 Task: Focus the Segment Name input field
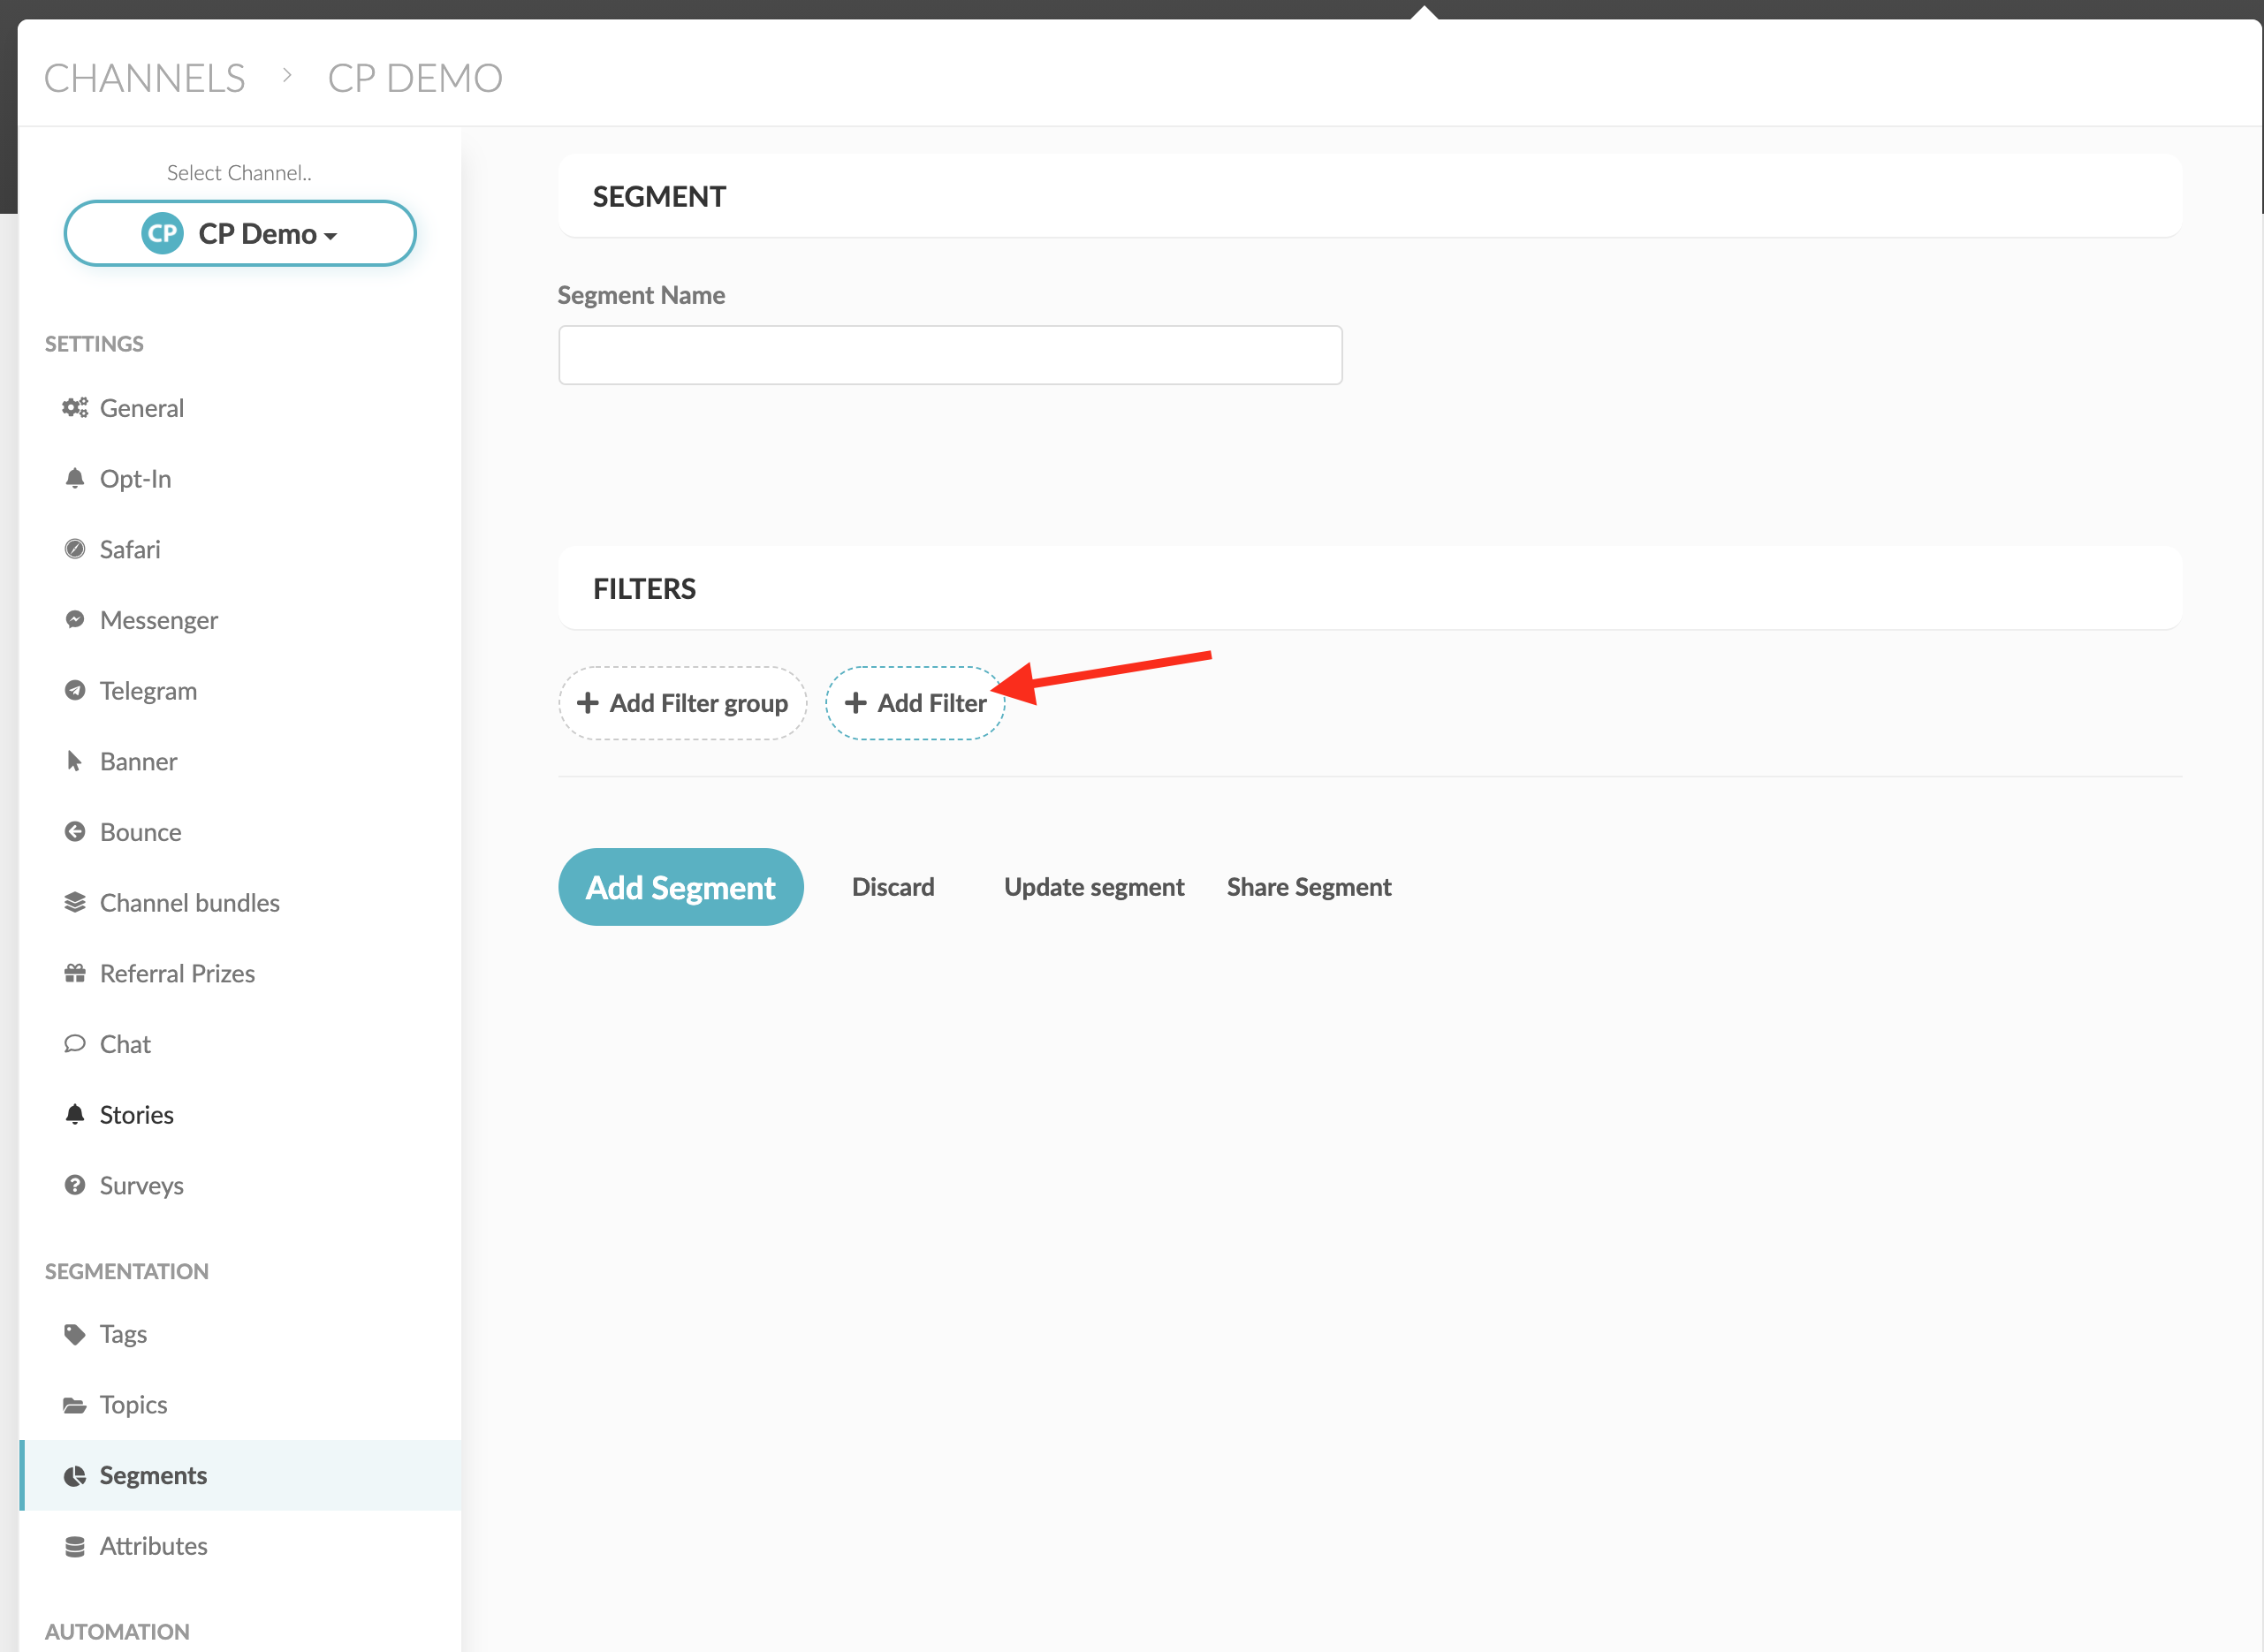pos(950,355)
